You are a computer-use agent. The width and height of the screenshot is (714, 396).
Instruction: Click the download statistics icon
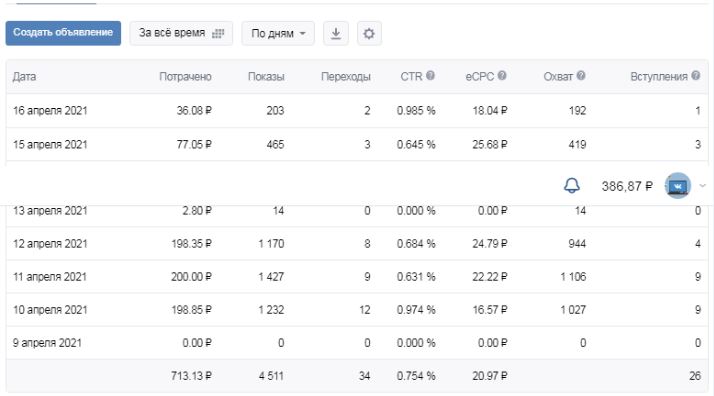[336, 33]
